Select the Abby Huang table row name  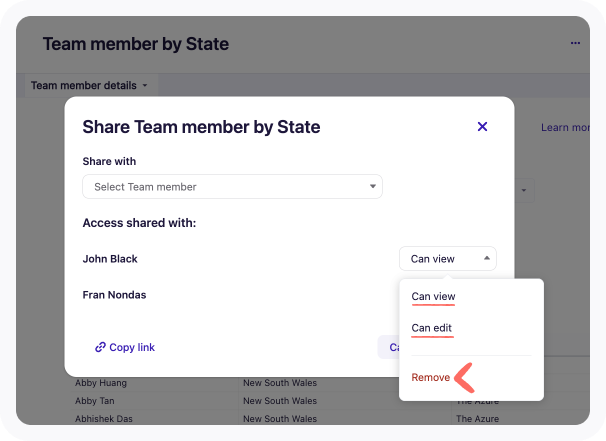(x=101, y=383)
